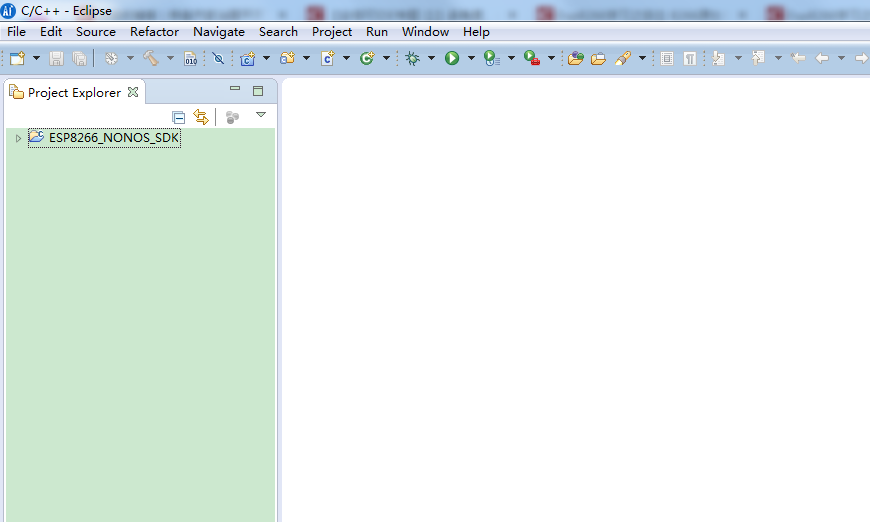The width and height of the screenshot is (870, 522).
Task: Open Project Explorer View Menu triangle
Action: point(261,115)
